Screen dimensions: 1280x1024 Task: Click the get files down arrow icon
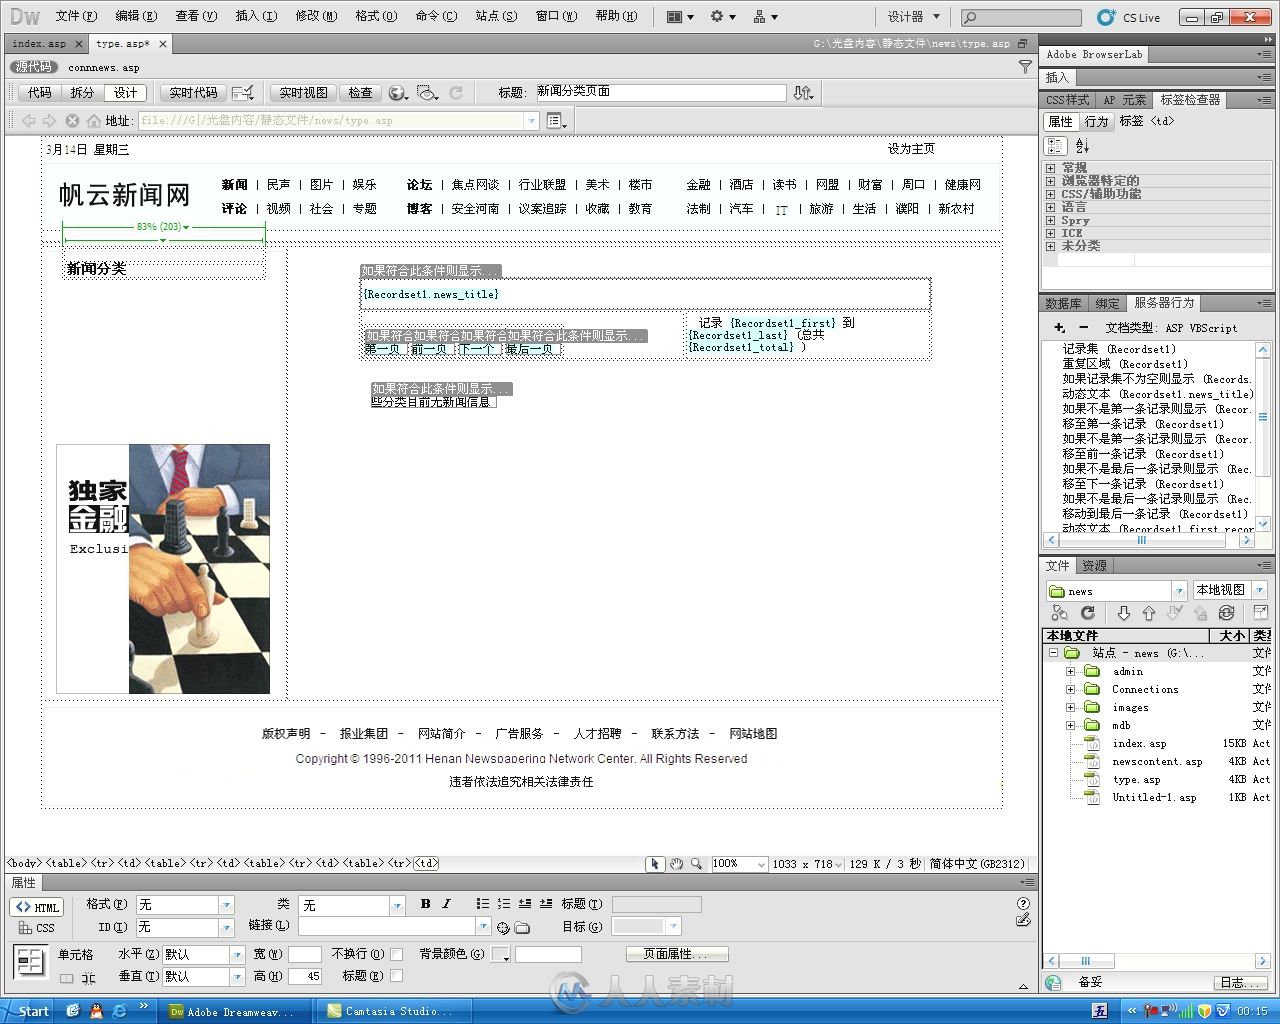pos(1124,613)
